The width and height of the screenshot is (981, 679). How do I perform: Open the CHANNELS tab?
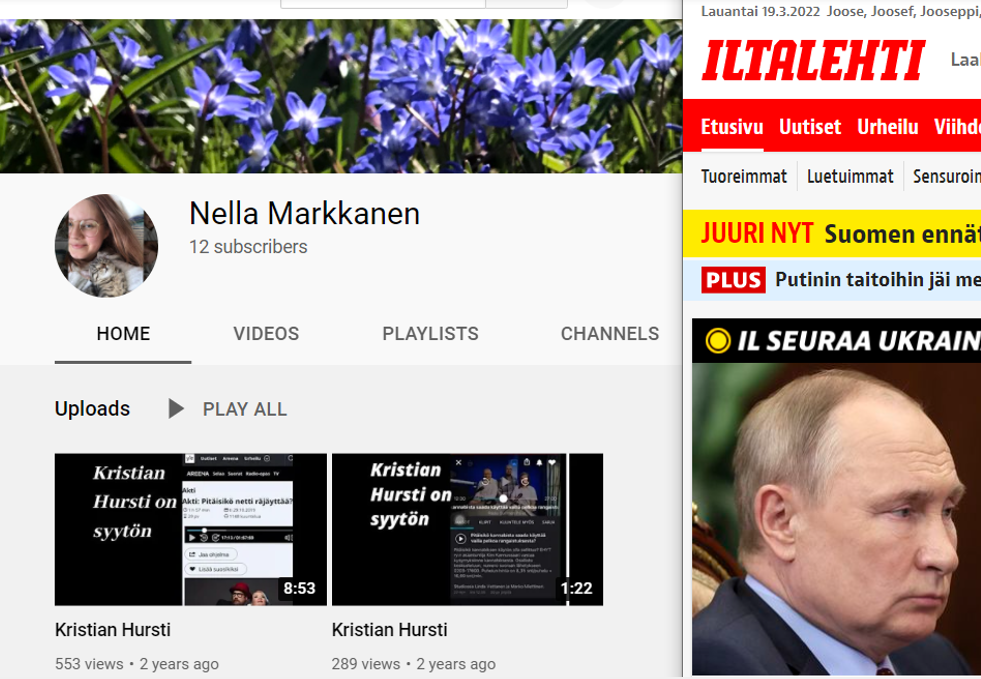point(610,334)
